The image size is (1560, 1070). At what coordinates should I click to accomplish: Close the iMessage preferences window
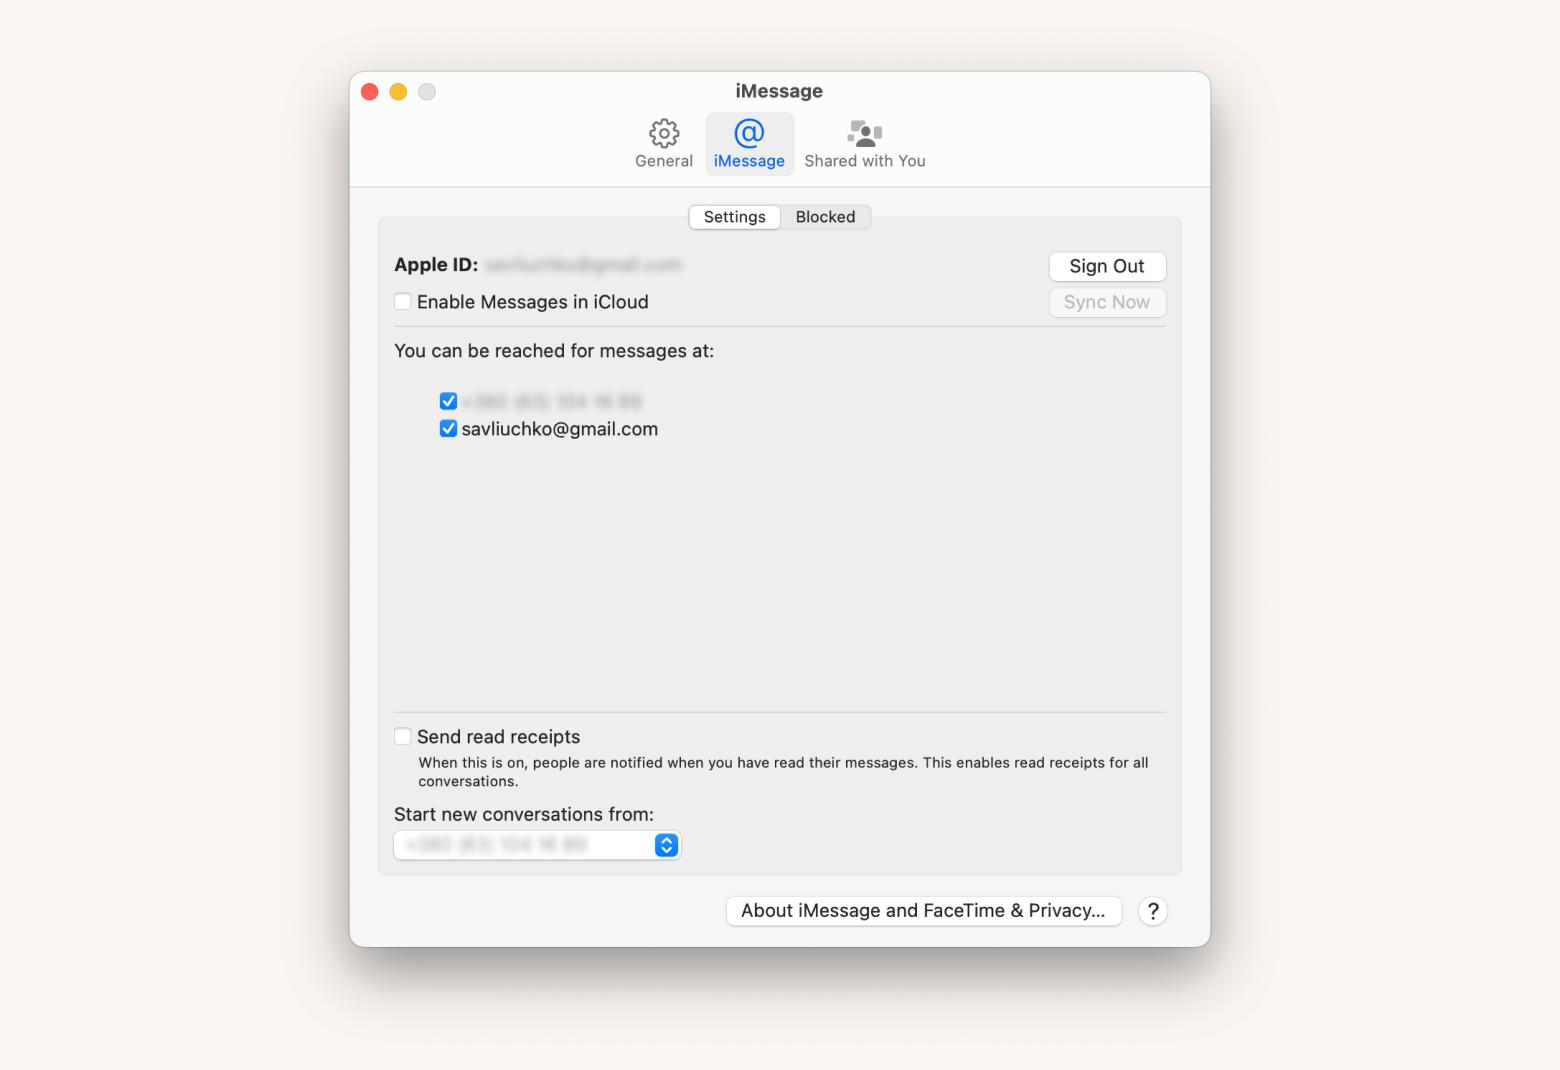click(x=370, y=92)
